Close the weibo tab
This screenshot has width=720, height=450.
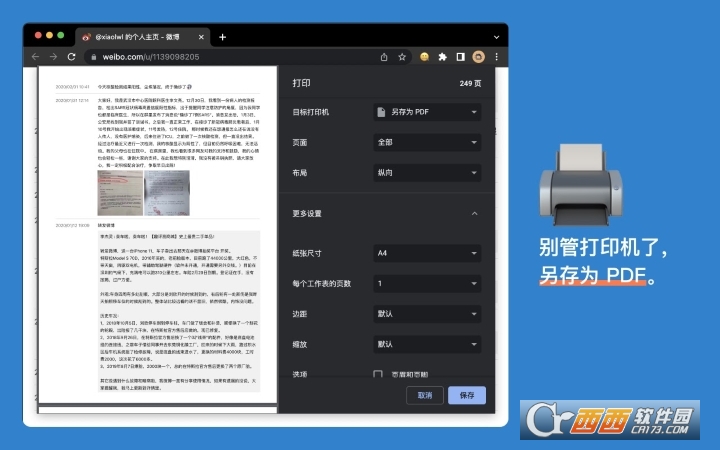[x=201, y=37]
